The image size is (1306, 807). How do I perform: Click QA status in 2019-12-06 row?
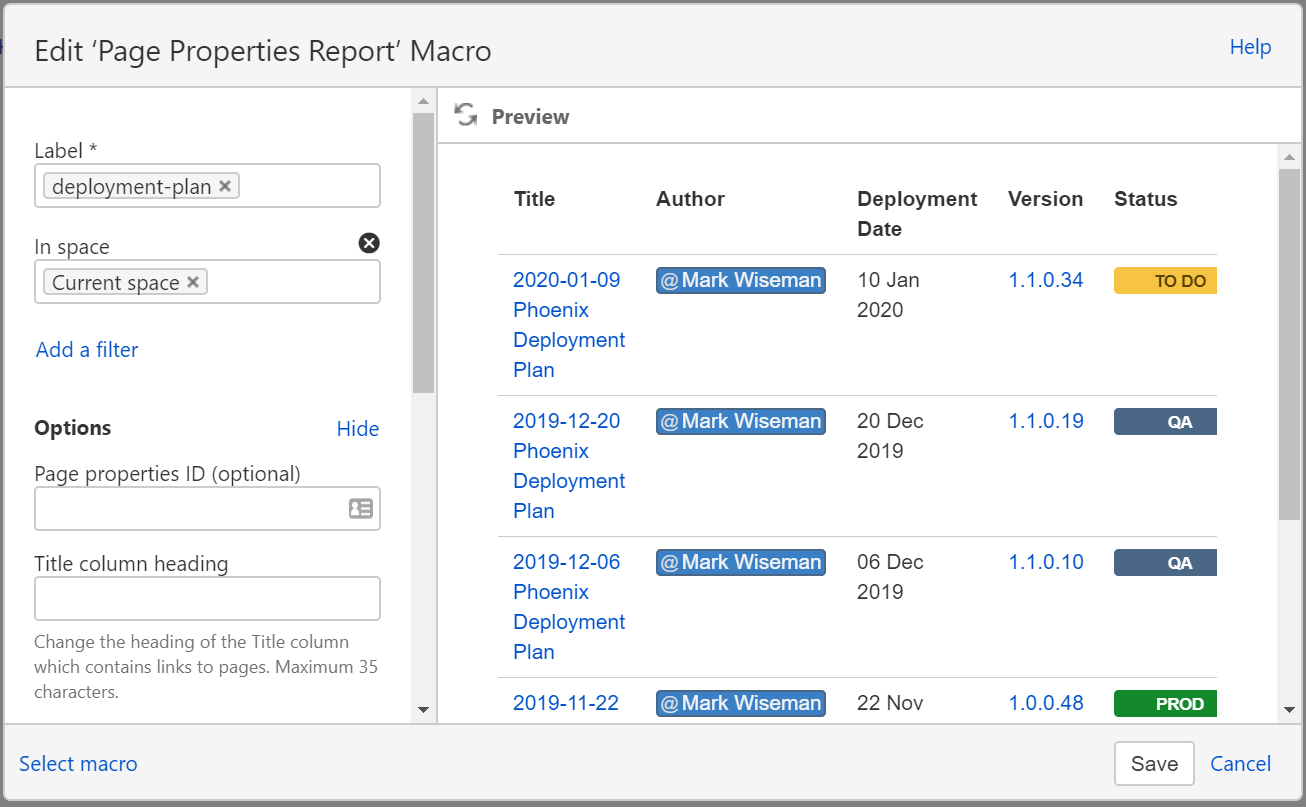click(x=1166, y=563)
